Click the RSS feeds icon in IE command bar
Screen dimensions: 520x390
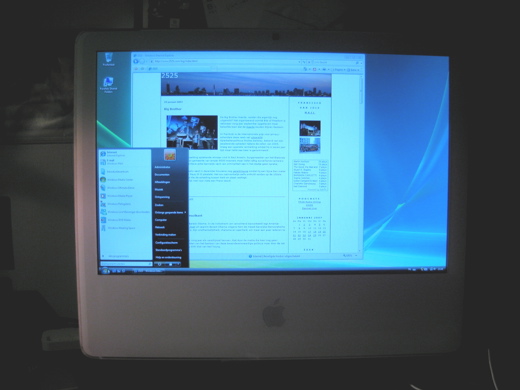tap(314, 69)
